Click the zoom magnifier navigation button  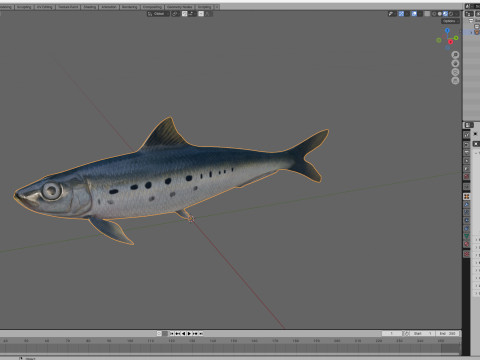455,55
